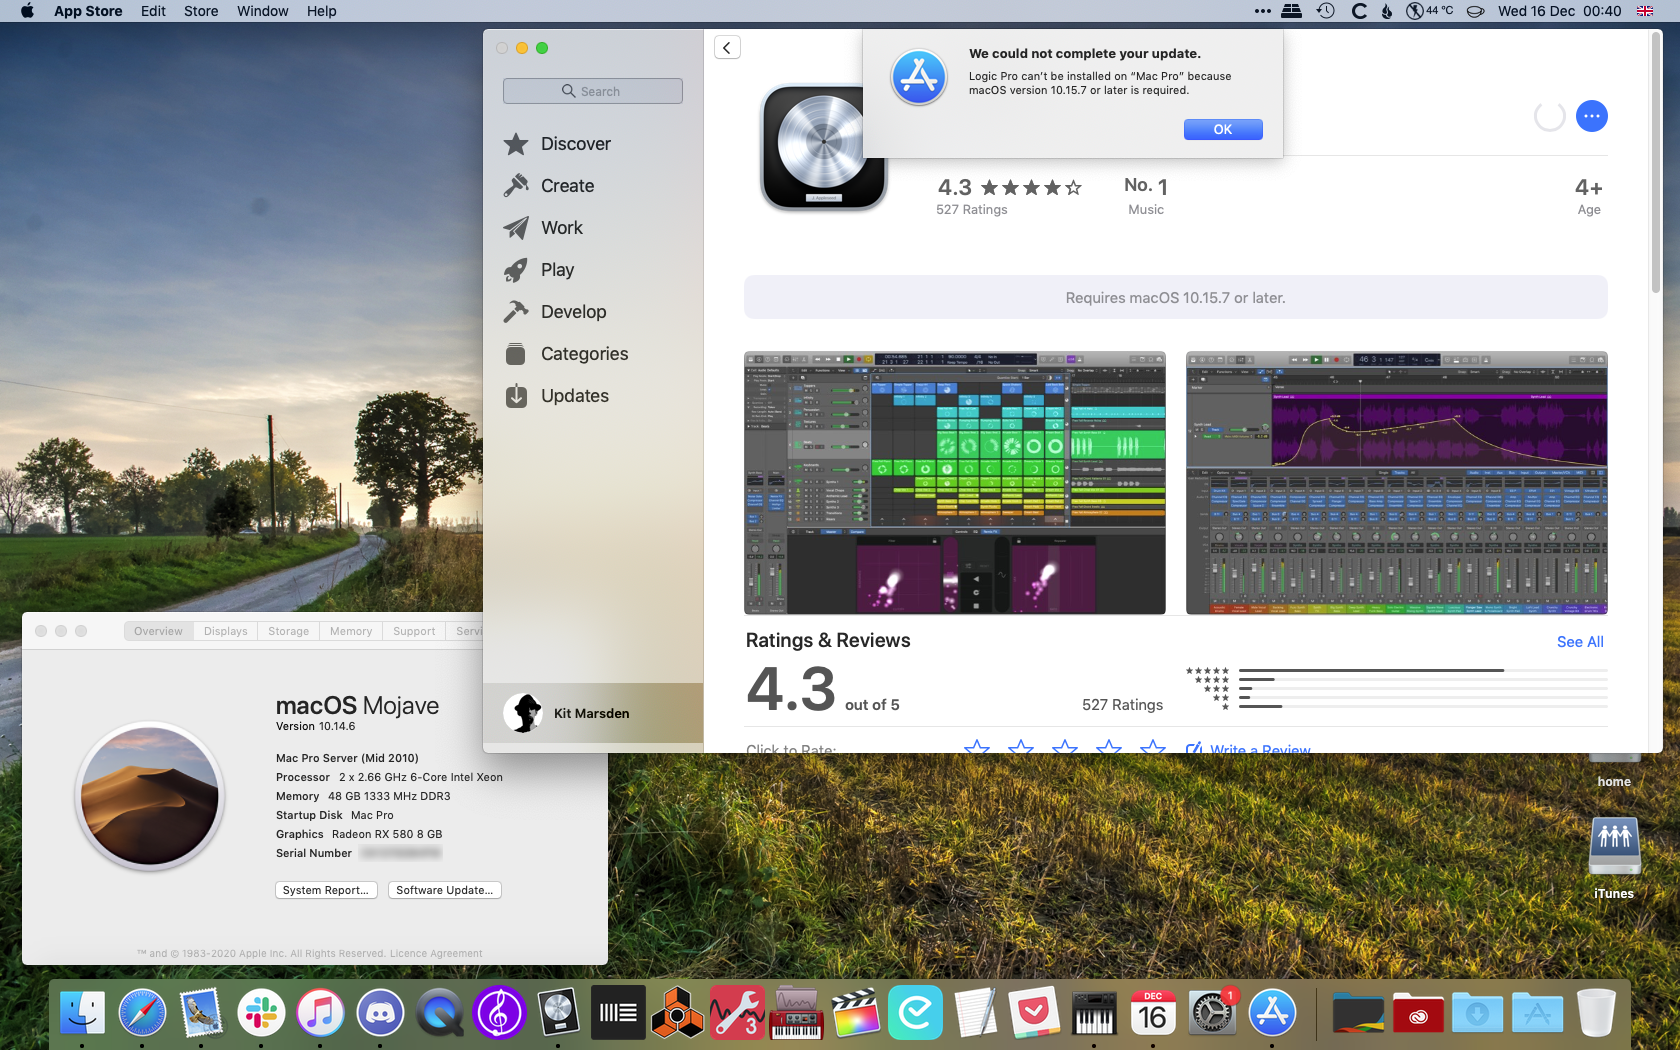This screenshot has height=1050, width=1680.
Task: Click the App Store window scrollbar
Action: tap(1655, 165)
